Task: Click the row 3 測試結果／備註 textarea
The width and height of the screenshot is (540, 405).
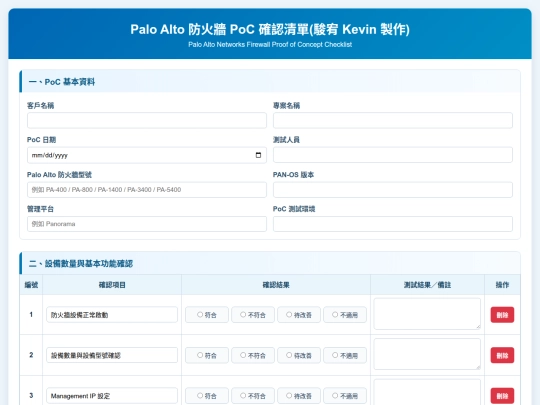Action: click(427, 392)
